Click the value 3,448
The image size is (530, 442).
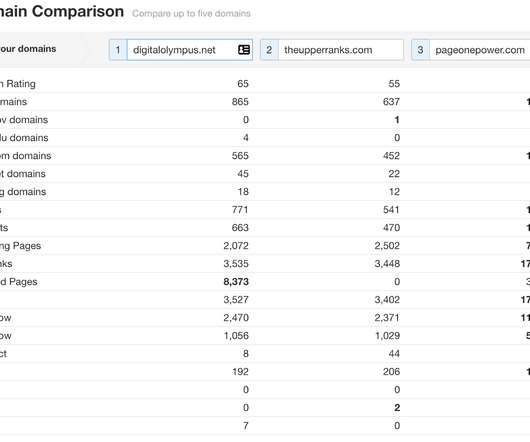tap(387, 264)
